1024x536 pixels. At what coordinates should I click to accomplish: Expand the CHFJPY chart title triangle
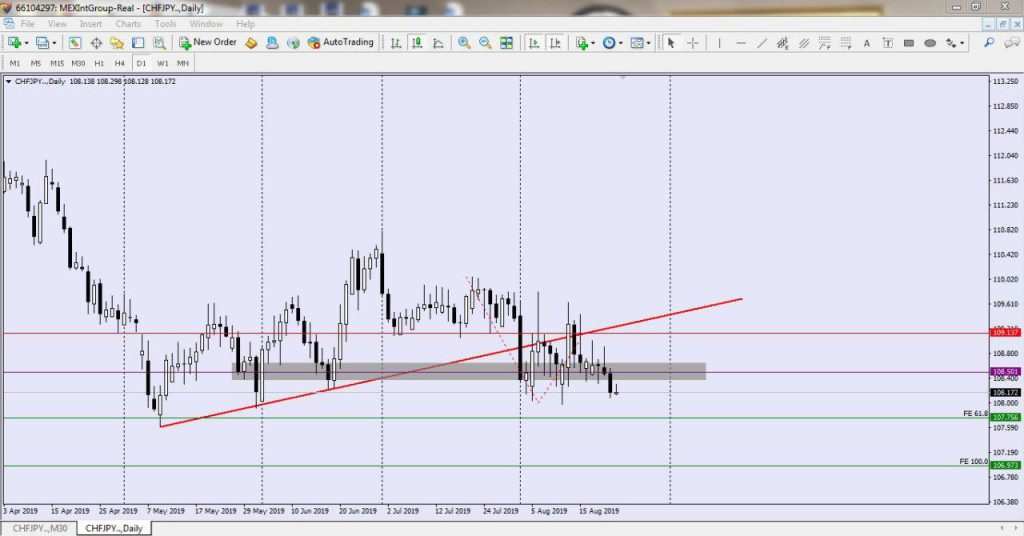tap(8, 82)
